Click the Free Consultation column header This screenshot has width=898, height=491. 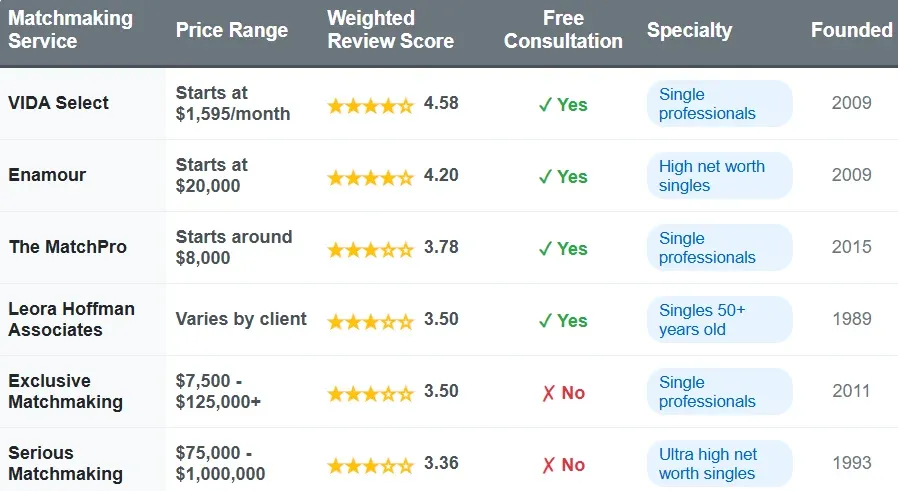tap(563, 30)
